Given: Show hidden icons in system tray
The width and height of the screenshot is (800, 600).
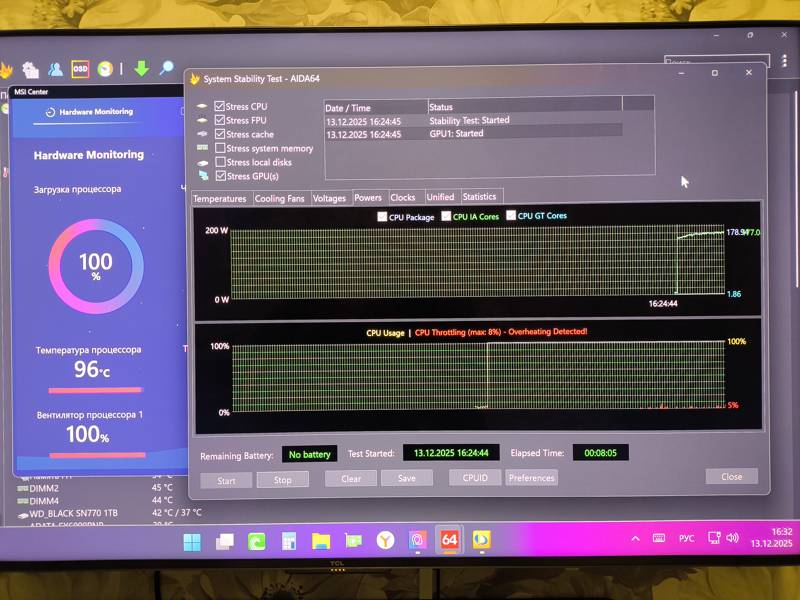Looking at the screenshot, I should point(635,540).
